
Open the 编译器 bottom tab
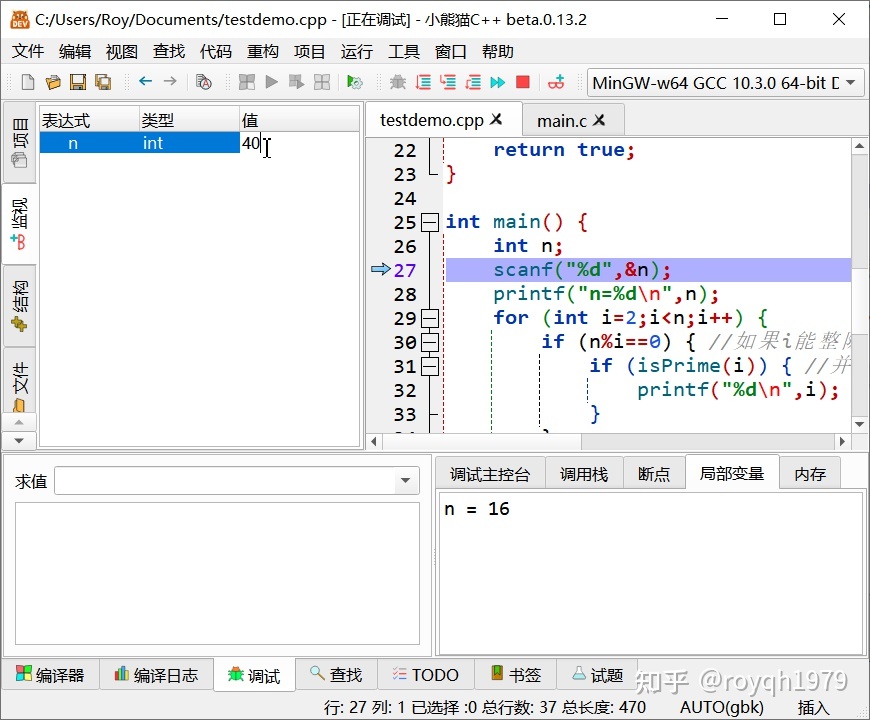click(50, 675)
